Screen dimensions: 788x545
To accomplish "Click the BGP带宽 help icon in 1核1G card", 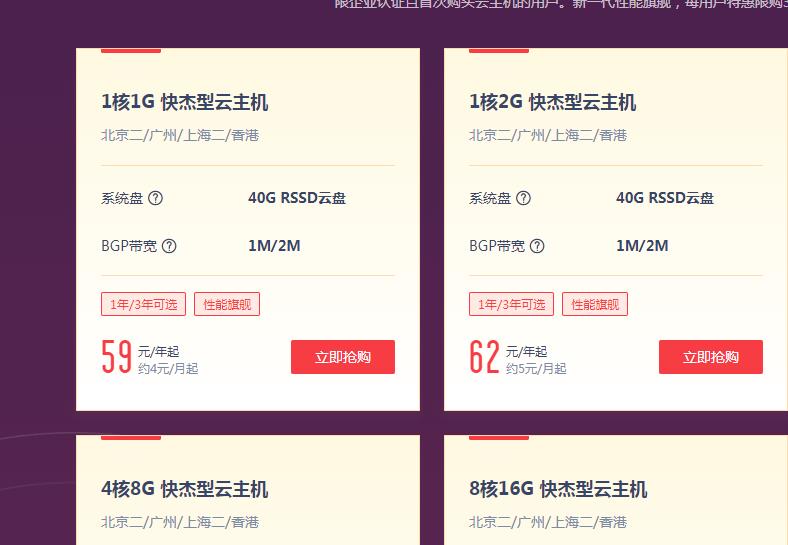I will pyautogui.click(x=170, y=246).
